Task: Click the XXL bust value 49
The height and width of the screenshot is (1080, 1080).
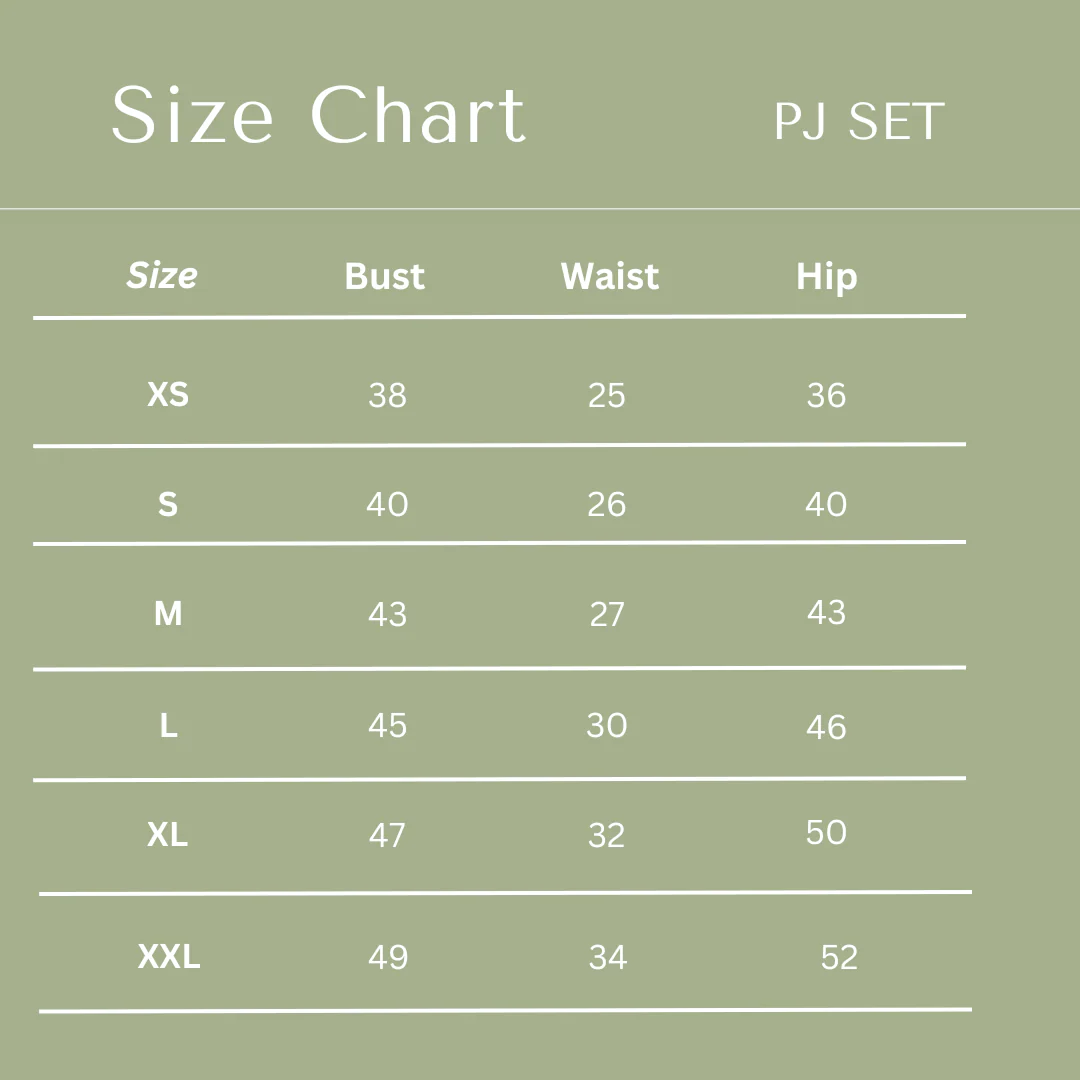Action: click(x=388, y=958)
